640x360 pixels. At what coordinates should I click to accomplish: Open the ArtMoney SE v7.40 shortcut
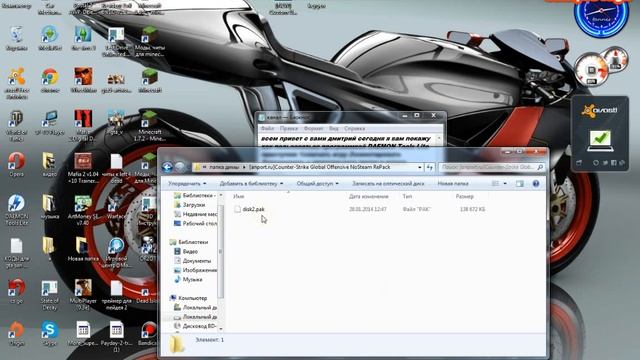tap(83, 209)
